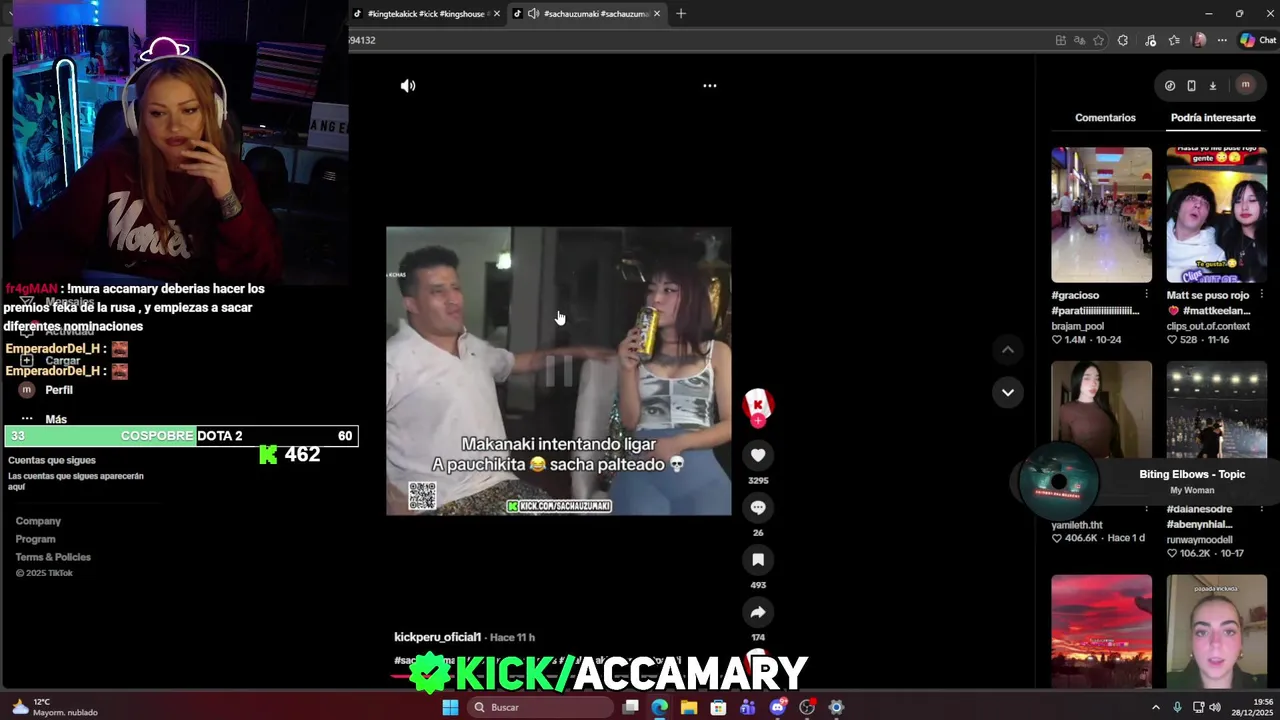Switch to Podría interesarte tab
This screenshot has height=720, width=1280.
point(1213,118)
